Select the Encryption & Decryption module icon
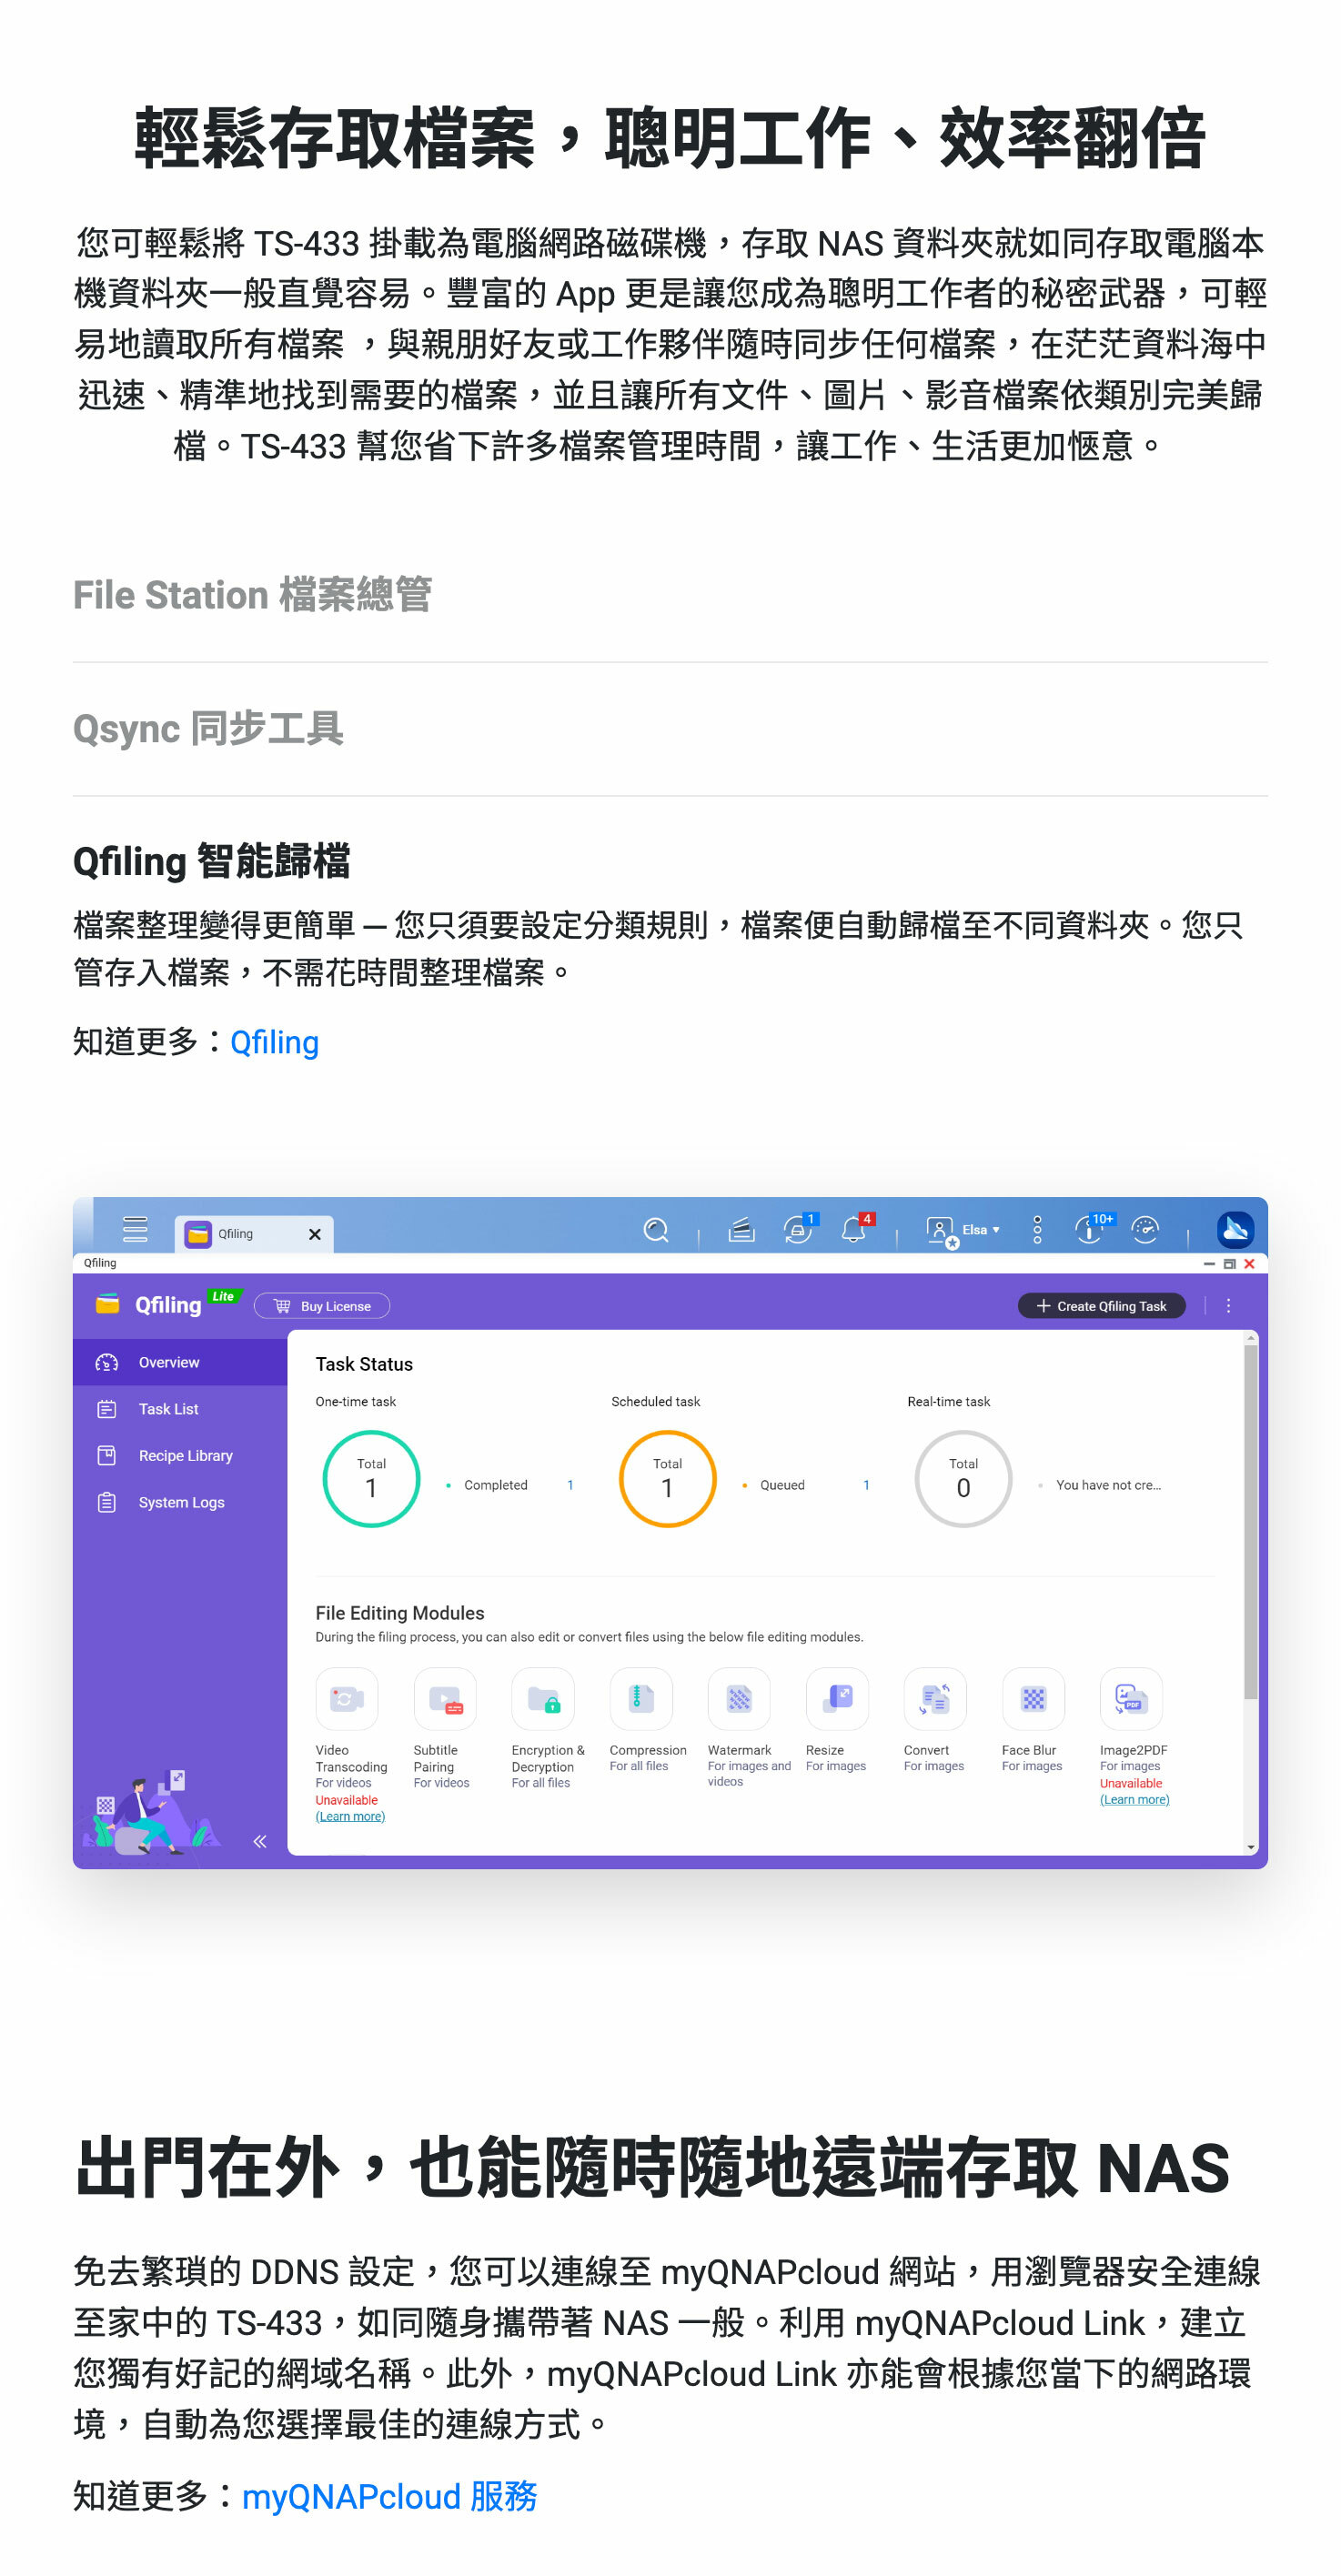 pos(543,1699)
